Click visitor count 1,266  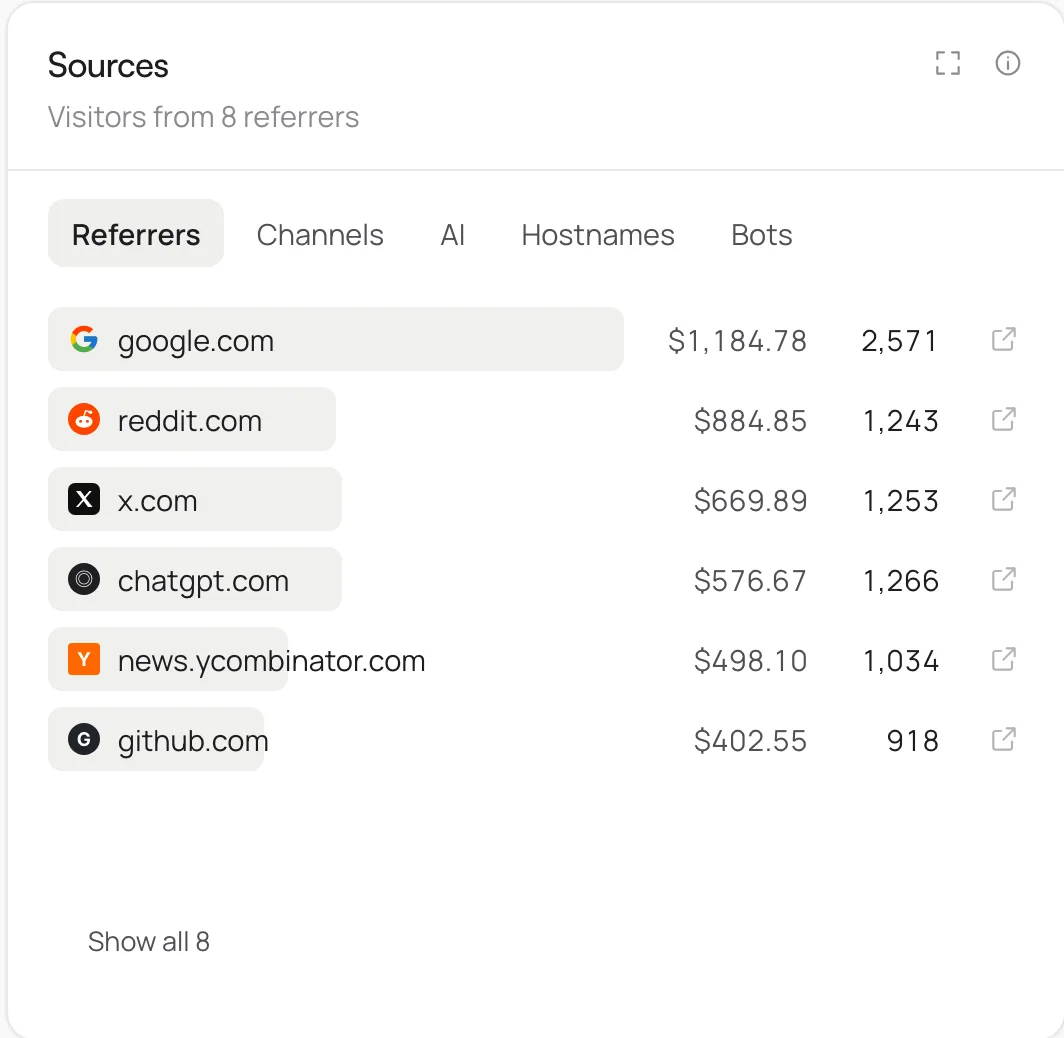pyautogui.click(x=900, y=581)
